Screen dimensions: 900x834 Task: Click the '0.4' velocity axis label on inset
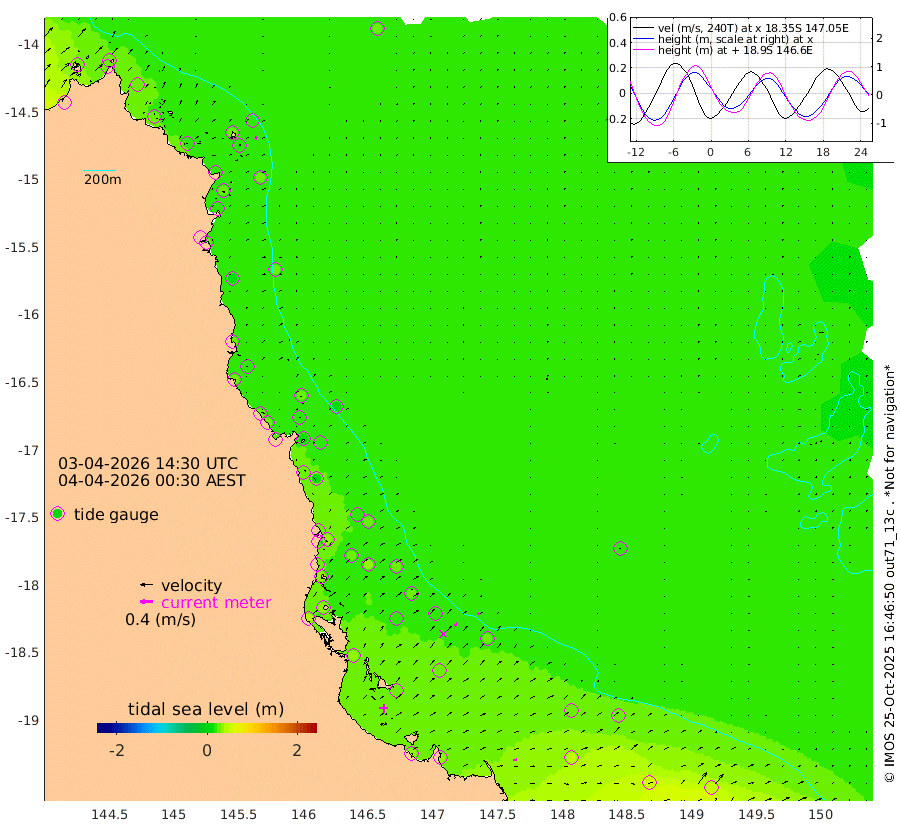pos(618,43)
